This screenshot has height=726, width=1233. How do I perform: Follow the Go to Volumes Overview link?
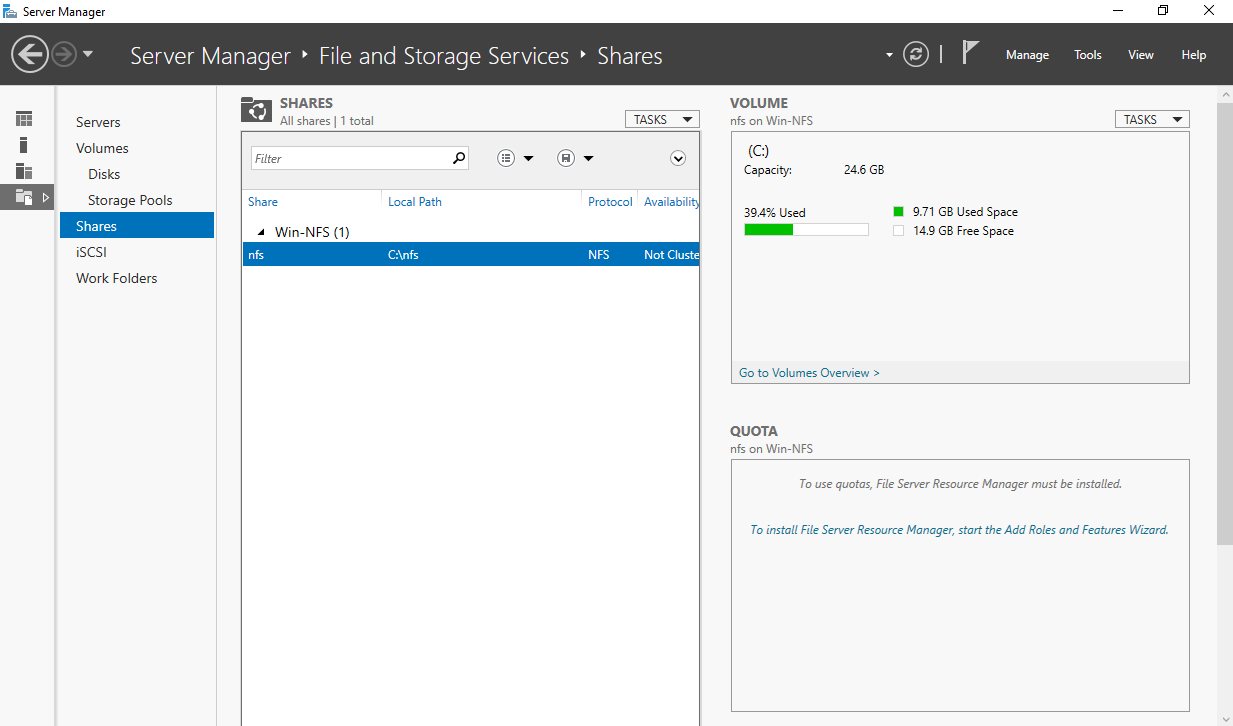click(808, 372)
